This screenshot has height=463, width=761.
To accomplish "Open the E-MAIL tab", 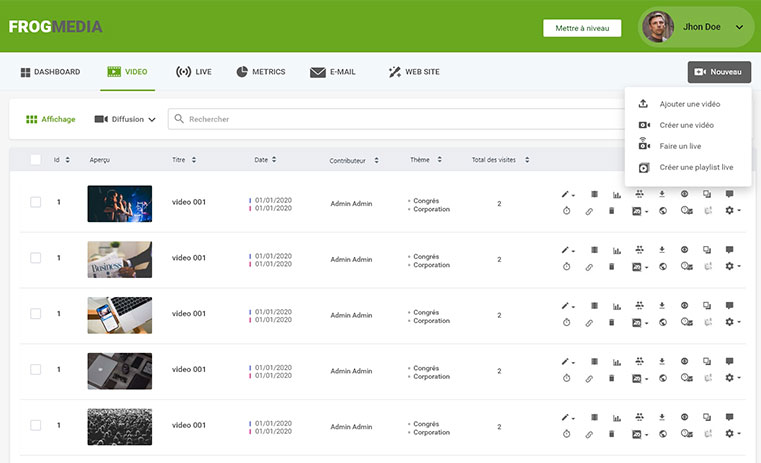I will (332, 72).
